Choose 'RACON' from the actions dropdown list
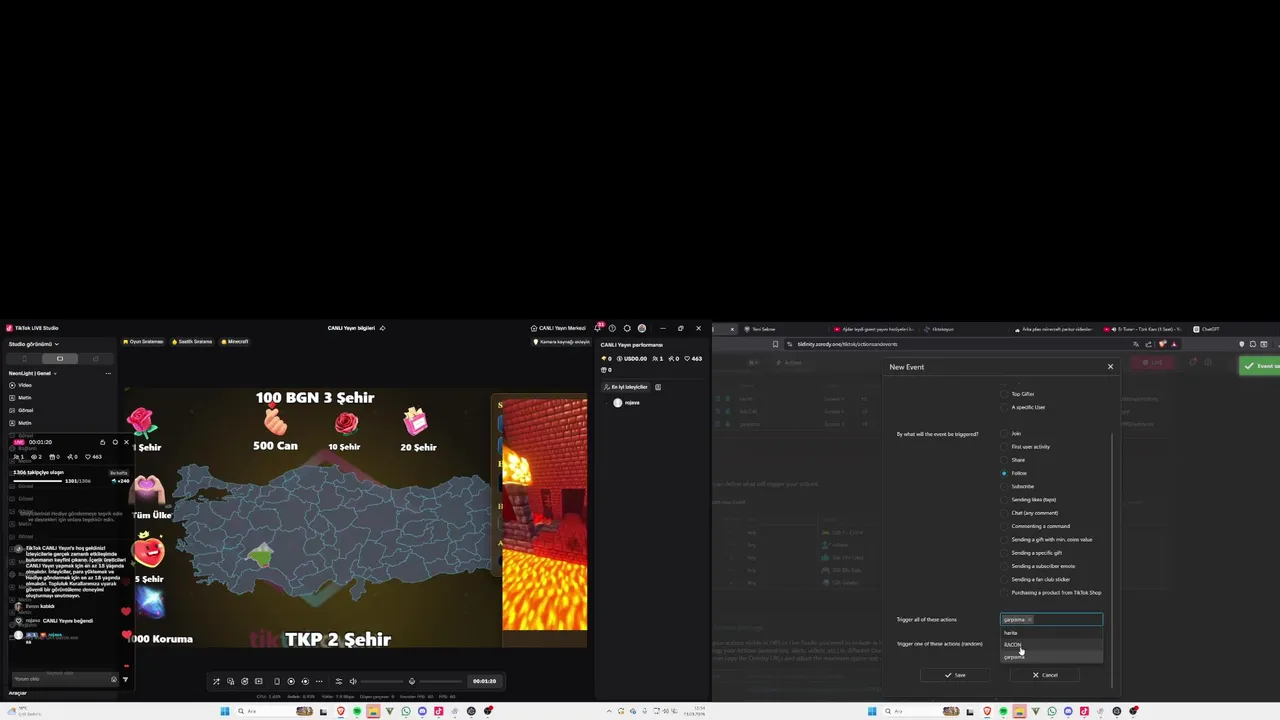 coord(1051,645)
